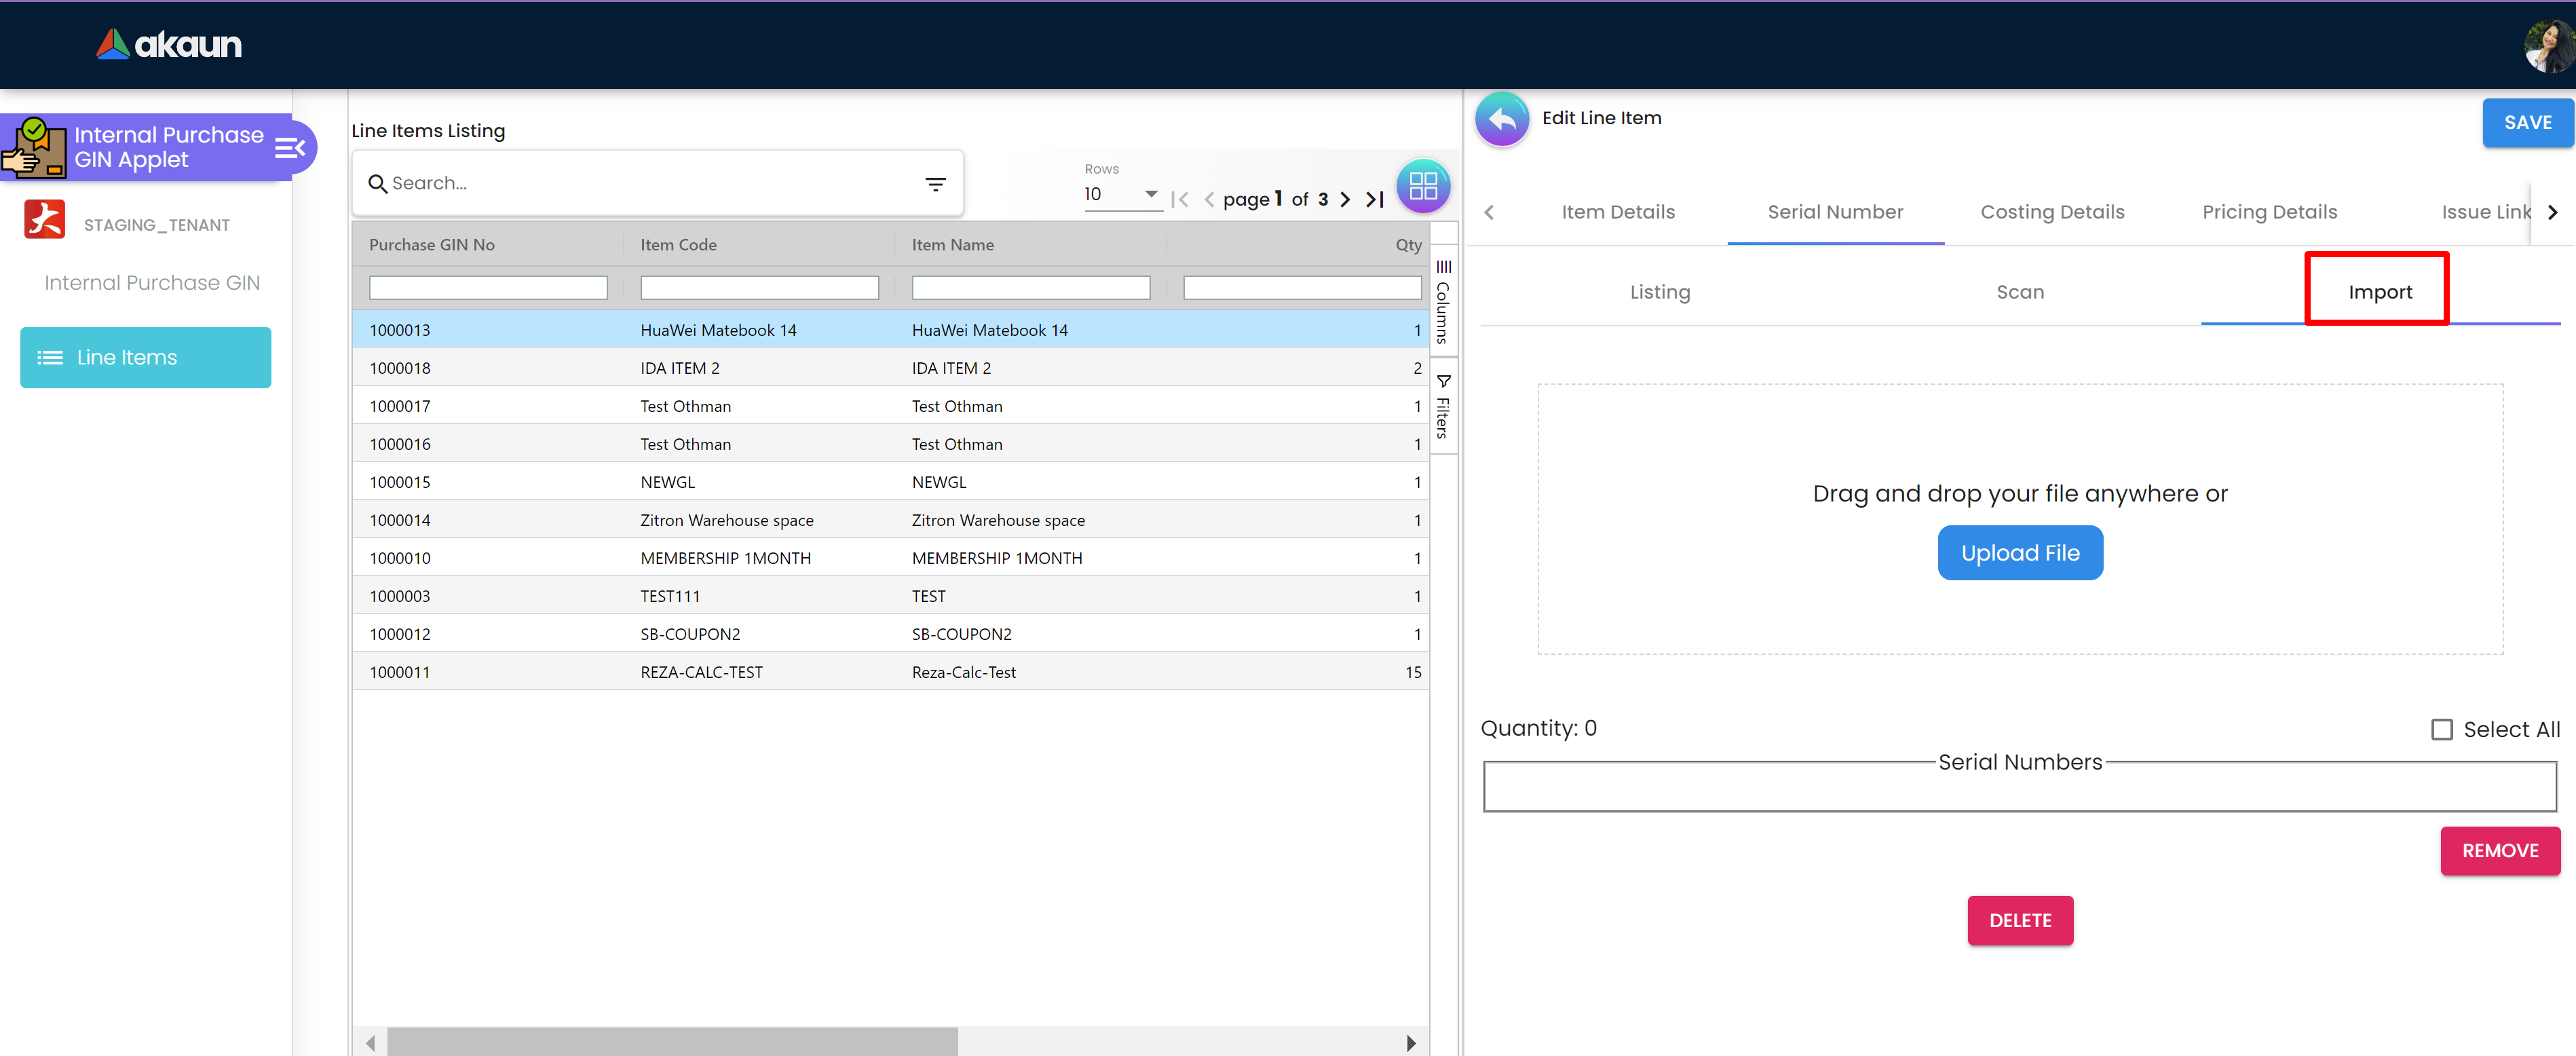Image resolution: width=2576 pixels, height=1056 pixels.
Task: Open the grid view applet icon
Action: point(1422,186)
